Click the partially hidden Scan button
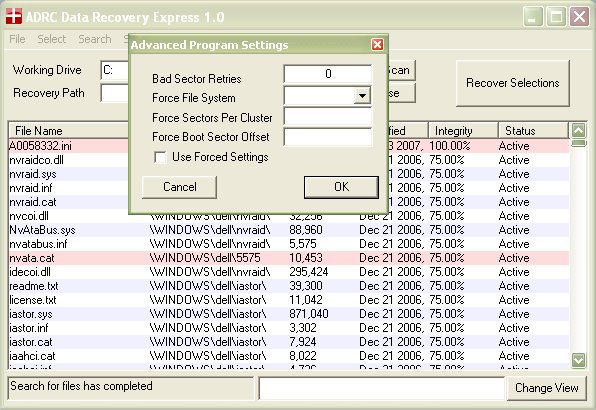The image size is (596, 410). coord(401,70)
